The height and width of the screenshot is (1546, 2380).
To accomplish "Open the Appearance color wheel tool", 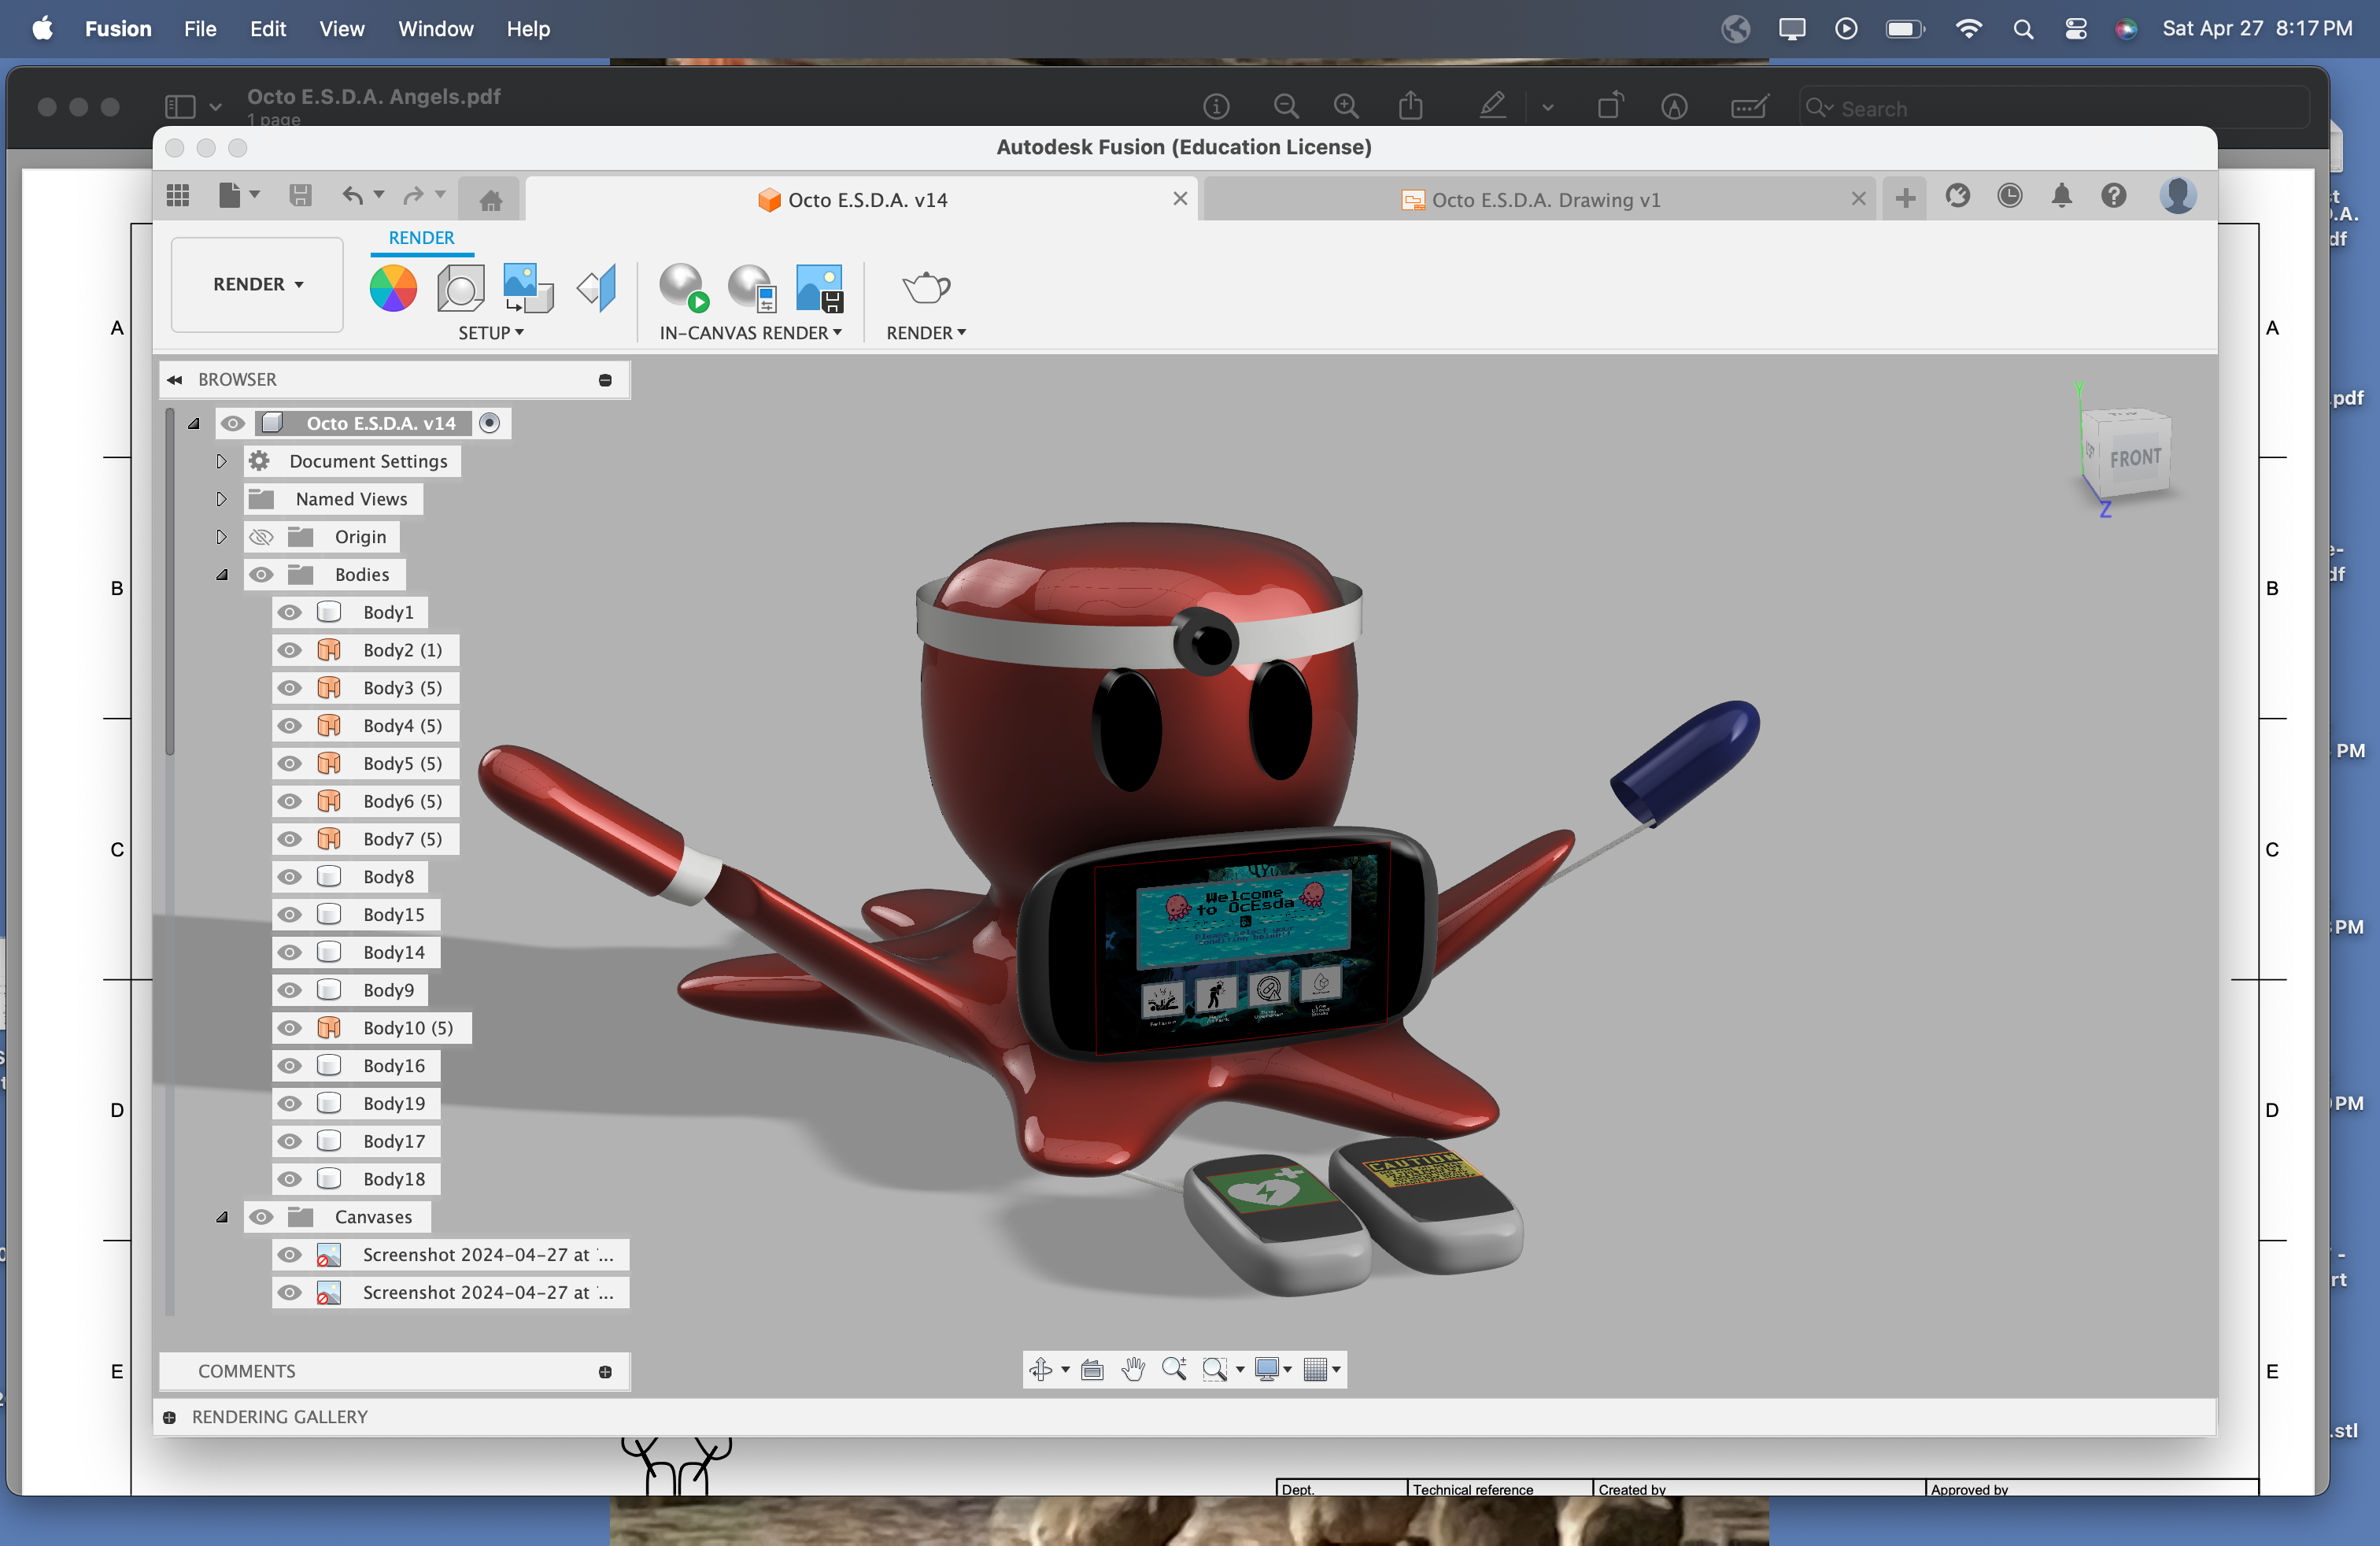I will point(393,288).
